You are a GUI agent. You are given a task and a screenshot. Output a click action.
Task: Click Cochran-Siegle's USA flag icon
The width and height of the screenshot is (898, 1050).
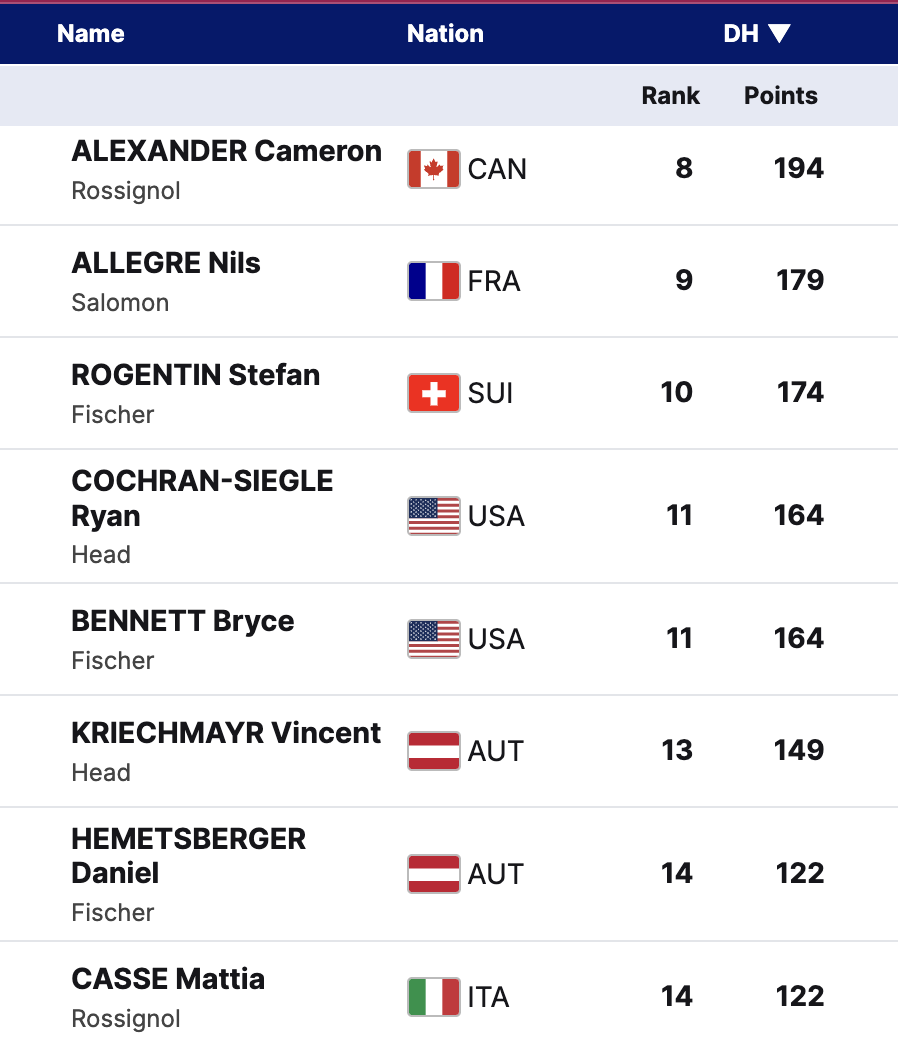[433, 516]
